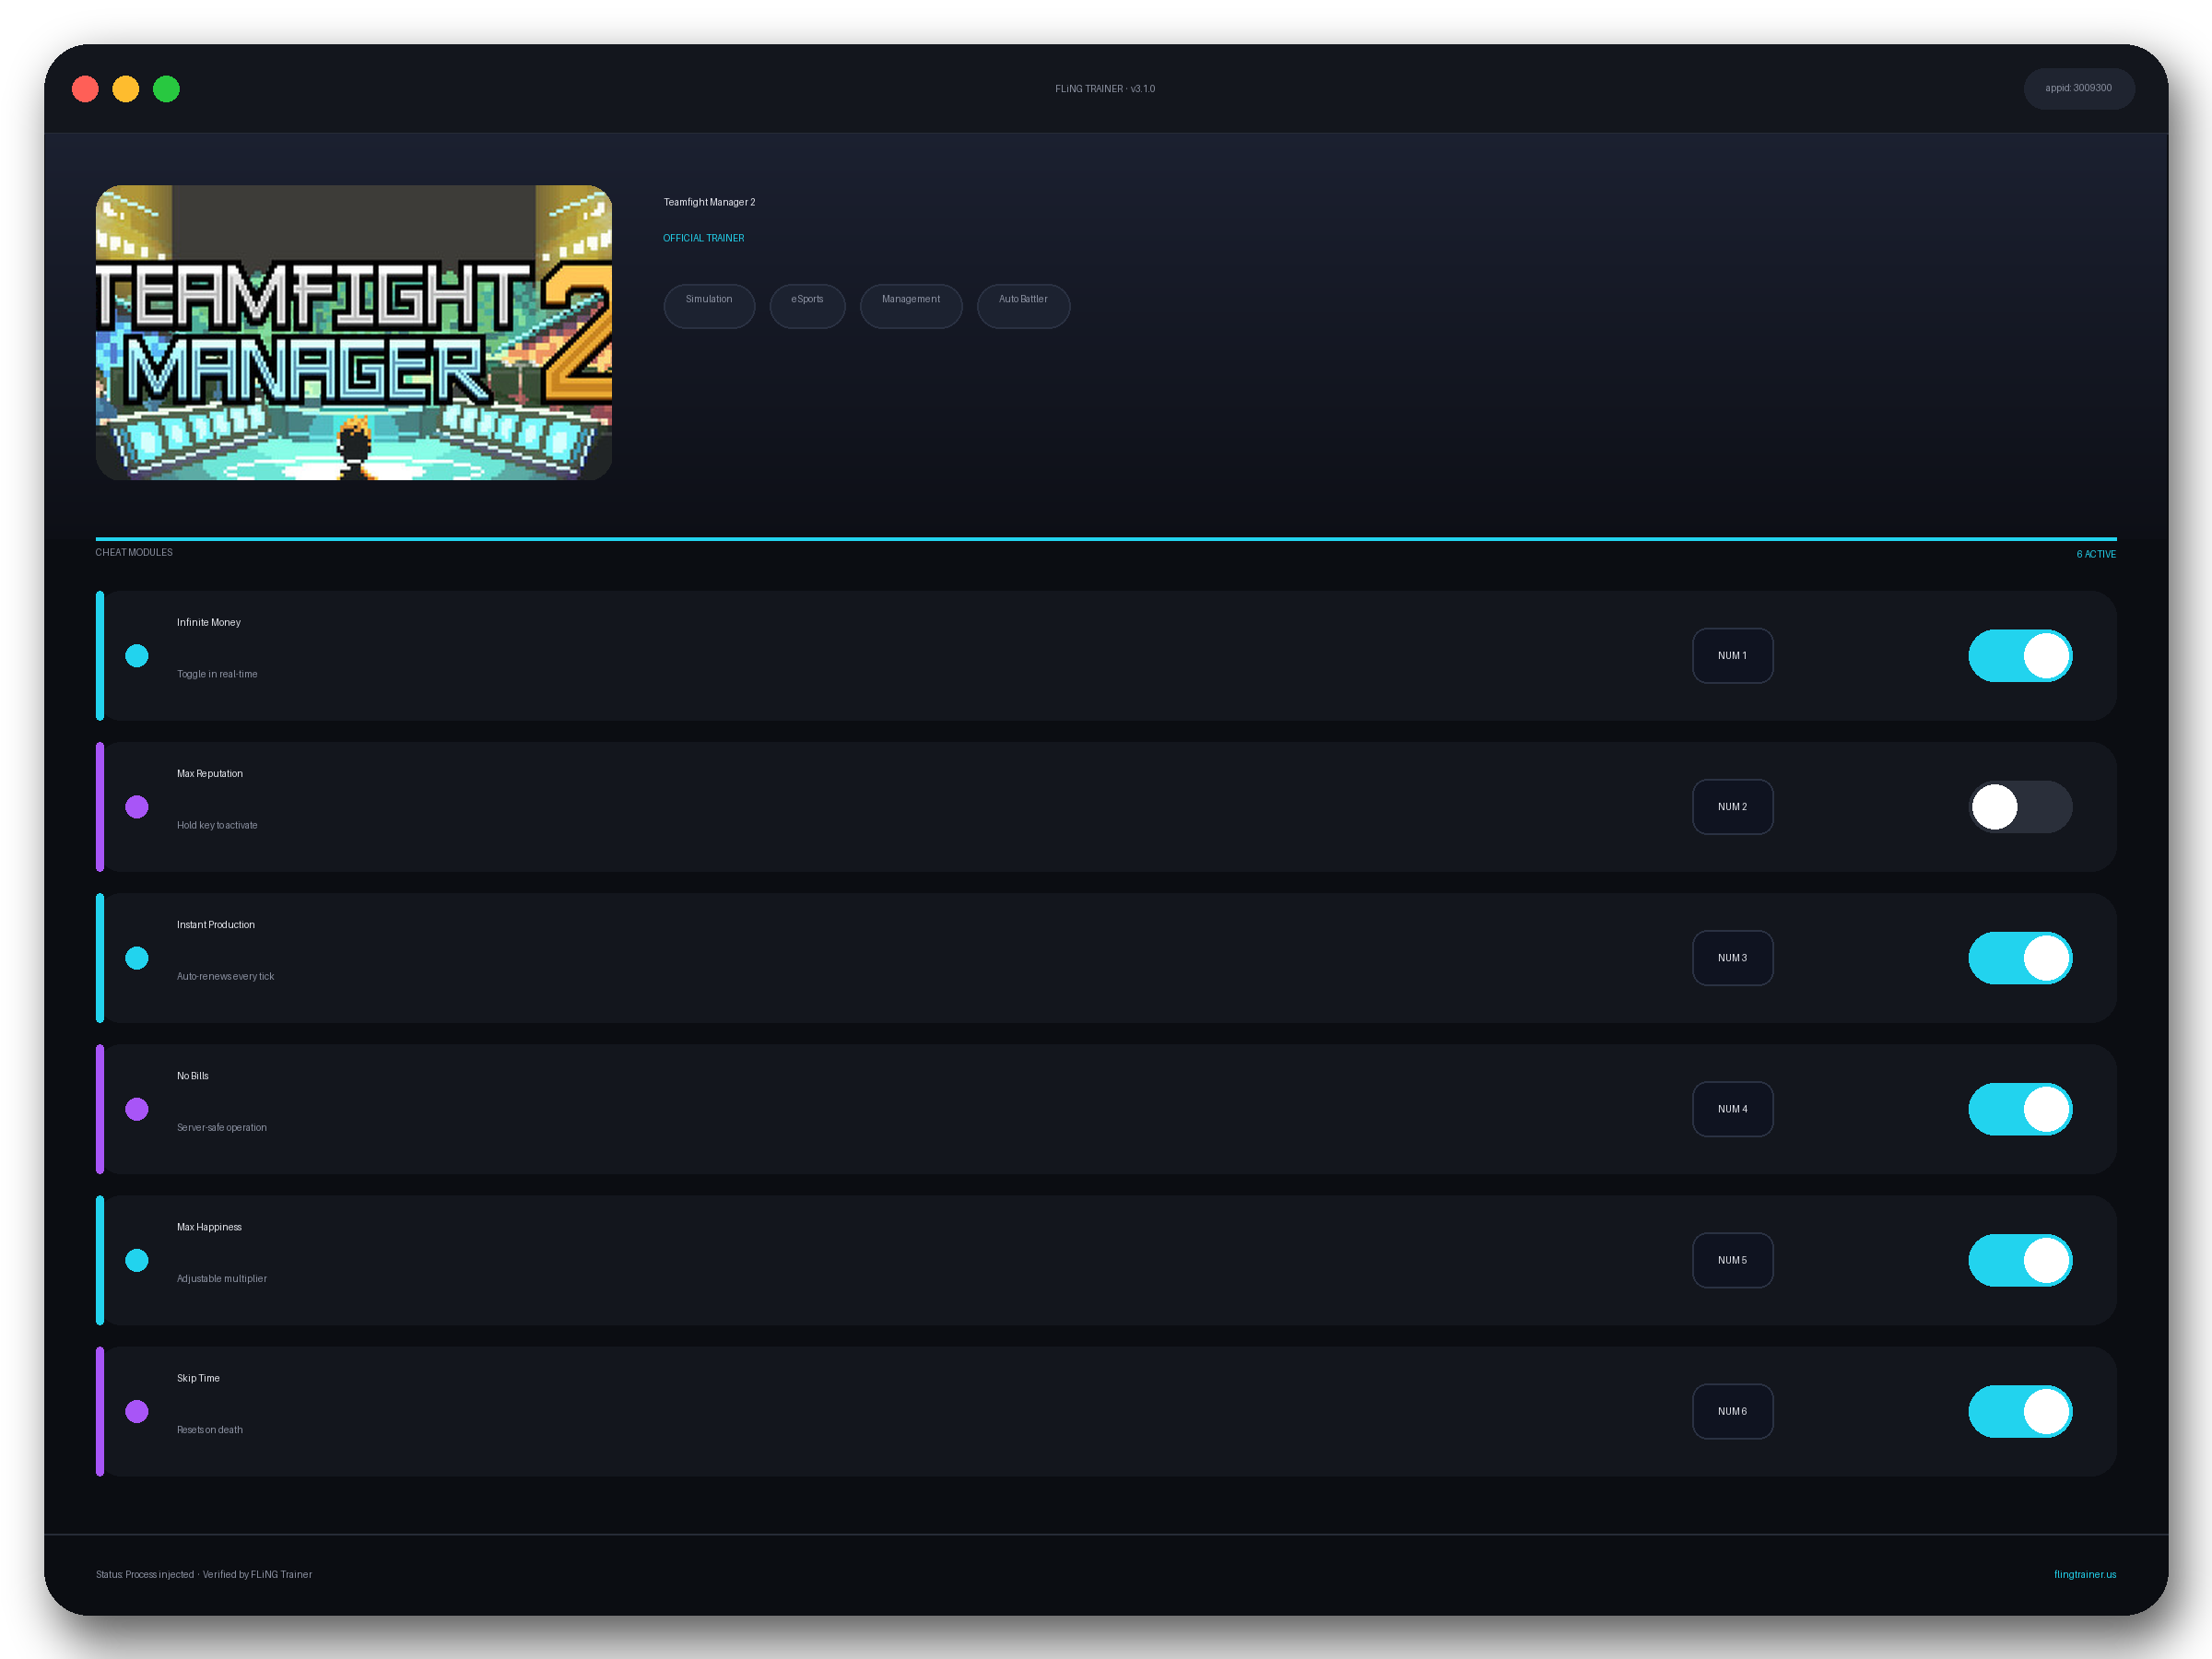The image size is (2212, 1659).
Task: Click the Skip Time label
Action: point(198,1377)
